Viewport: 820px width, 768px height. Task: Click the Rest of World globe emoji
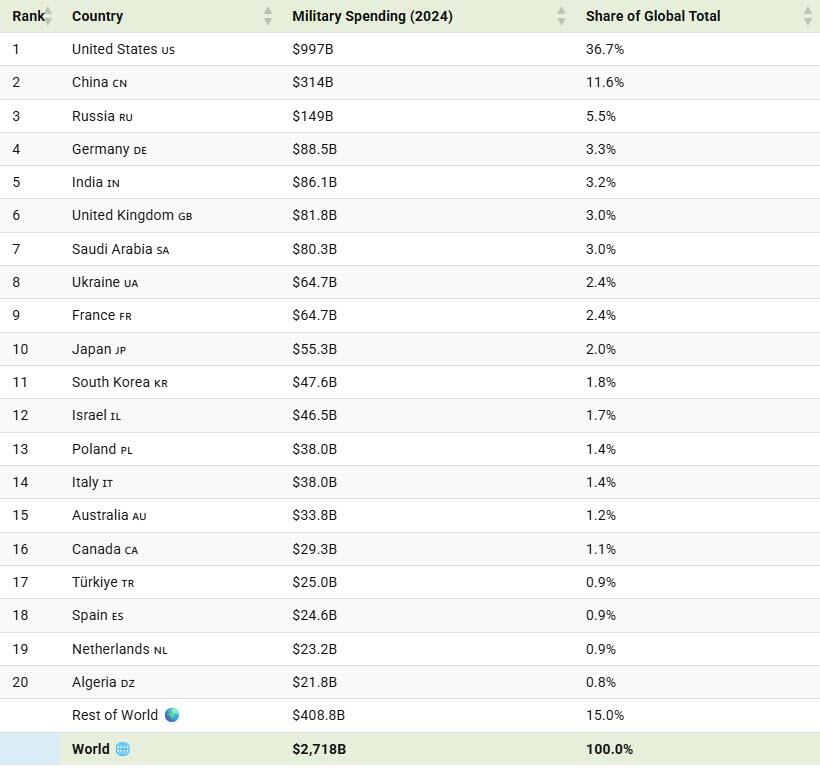[x=172, y=715]
